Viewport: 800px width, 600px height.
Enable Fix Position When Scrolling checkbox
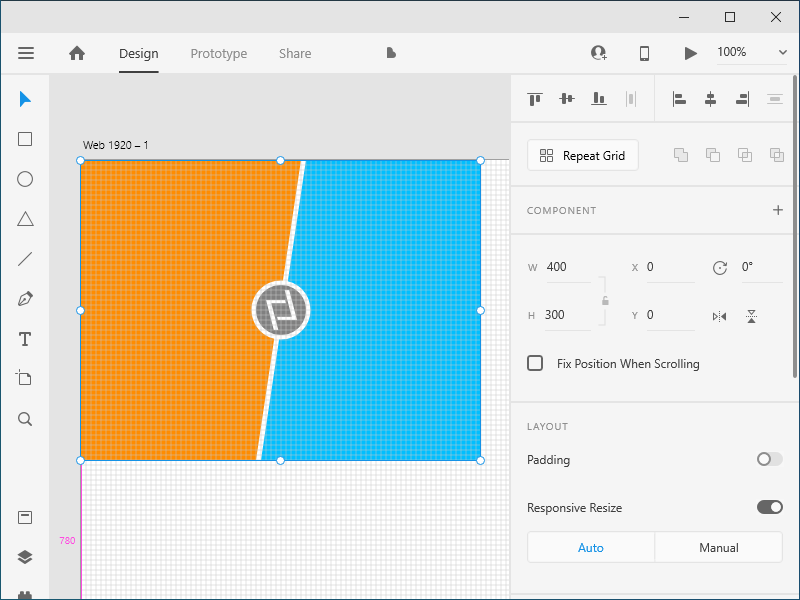tap(535, 363)
